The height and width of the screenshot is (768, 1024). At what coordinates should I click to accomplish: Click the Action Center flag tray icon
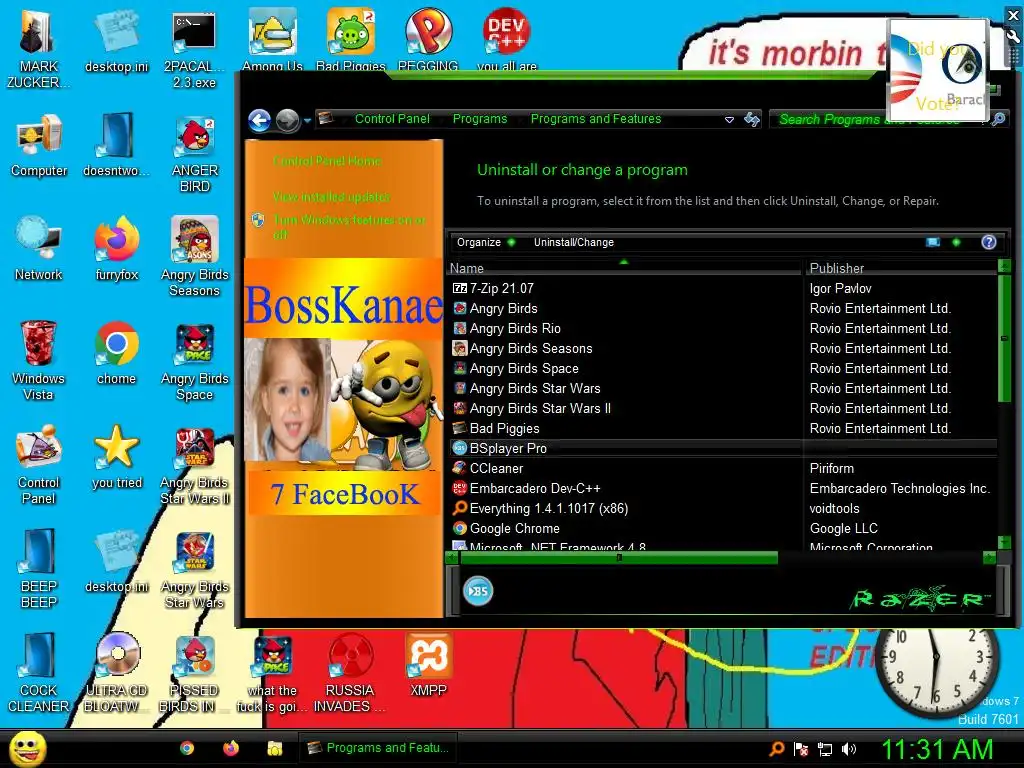click(x=801, y=749)
